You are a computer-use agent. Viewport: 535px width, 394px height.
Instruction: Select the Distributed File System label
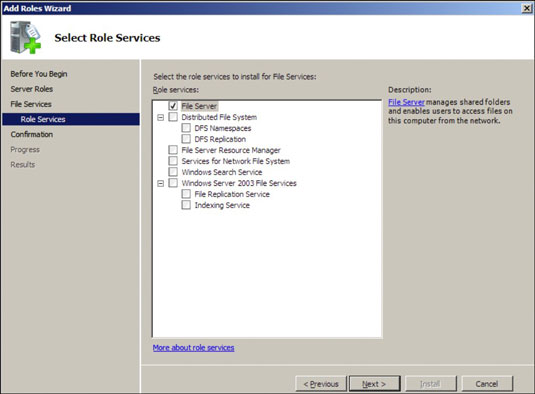219,117
